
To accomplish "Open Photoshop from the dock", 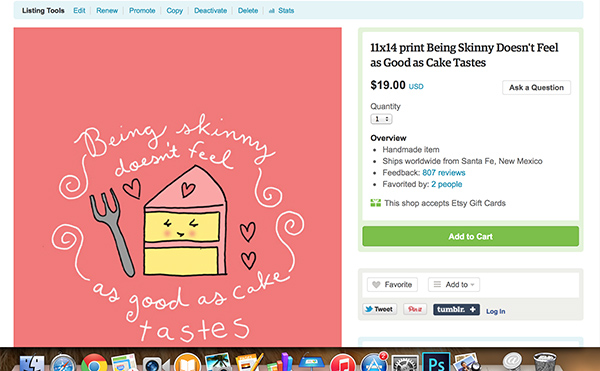I will click(x=436, y=362).
